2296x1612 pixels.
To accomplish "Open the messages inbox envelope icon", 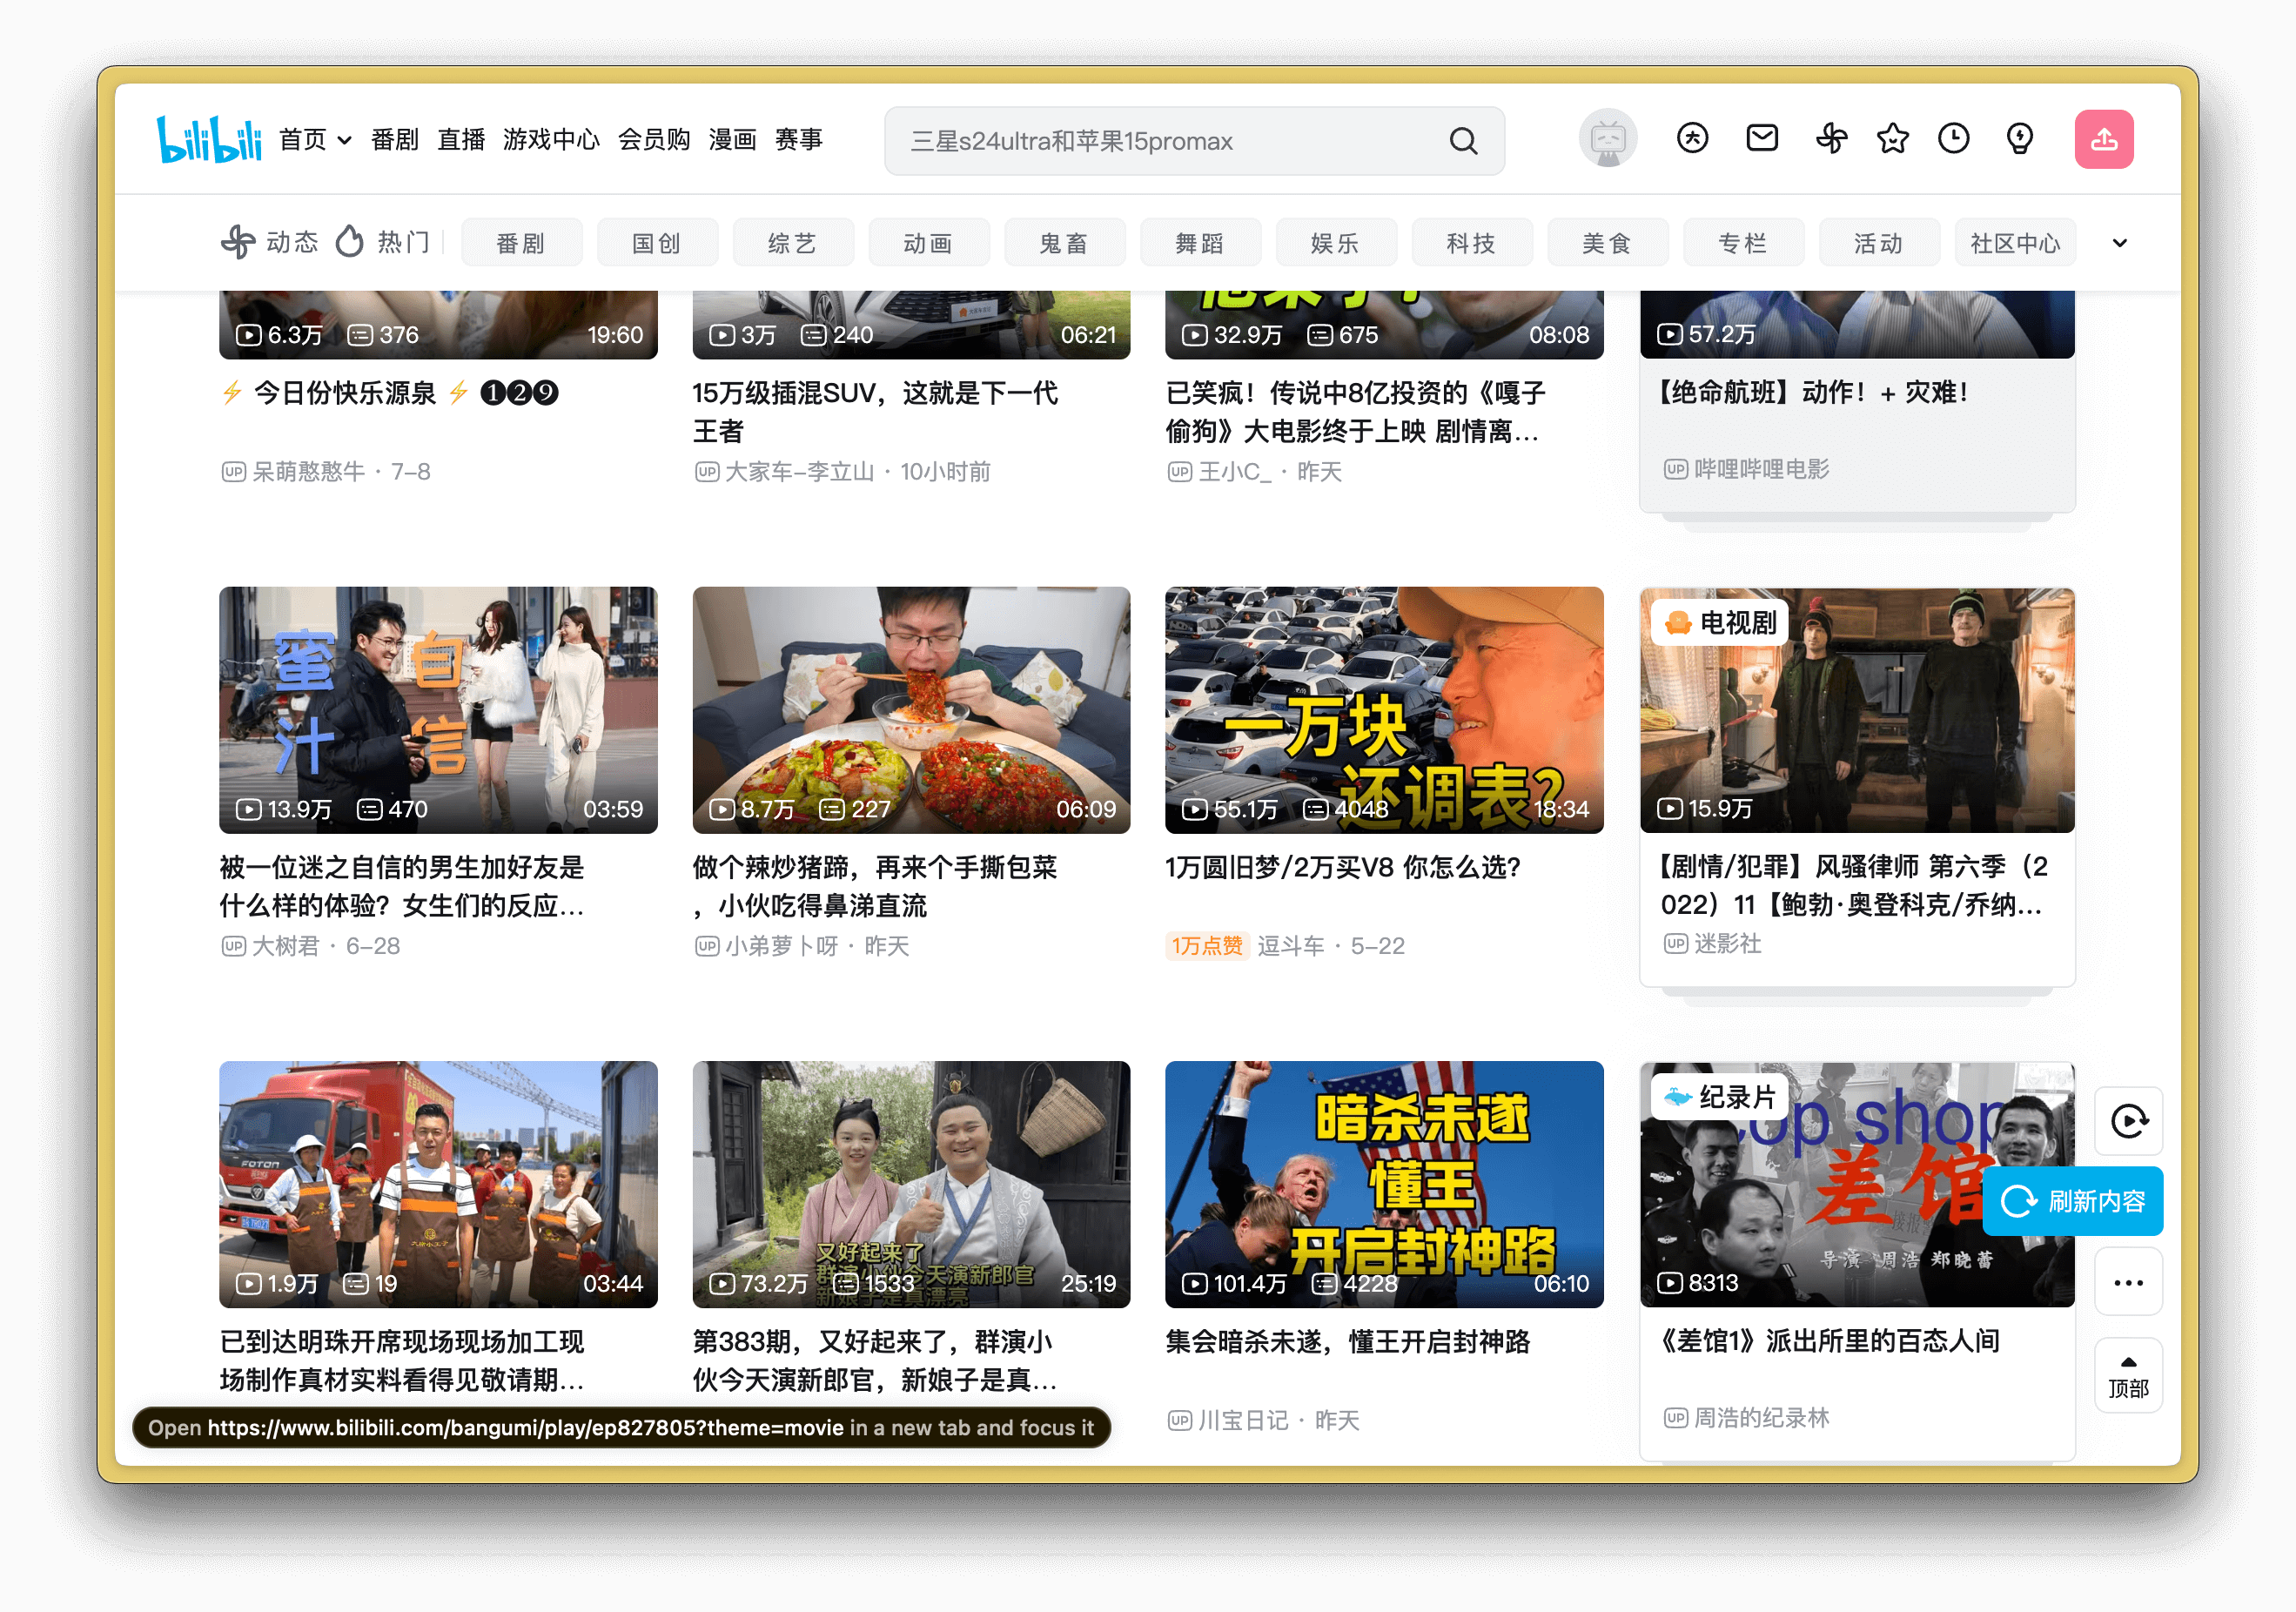I will [x=1763, y=139].
